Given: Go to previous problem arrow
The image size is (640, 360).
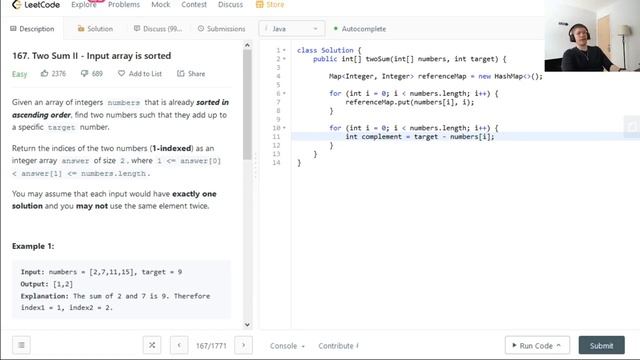Looking at the screenshot, I should [x=179, y=345].
